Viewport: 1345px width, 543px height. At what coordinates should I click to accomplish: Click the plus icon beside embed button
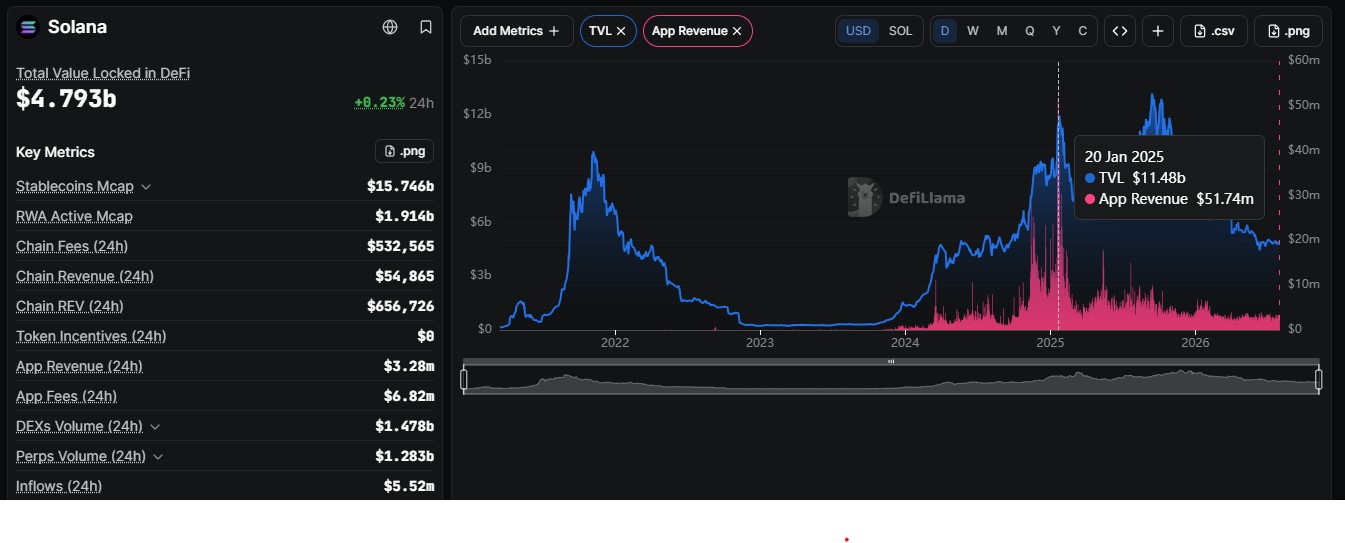(x=1158, y=31)
